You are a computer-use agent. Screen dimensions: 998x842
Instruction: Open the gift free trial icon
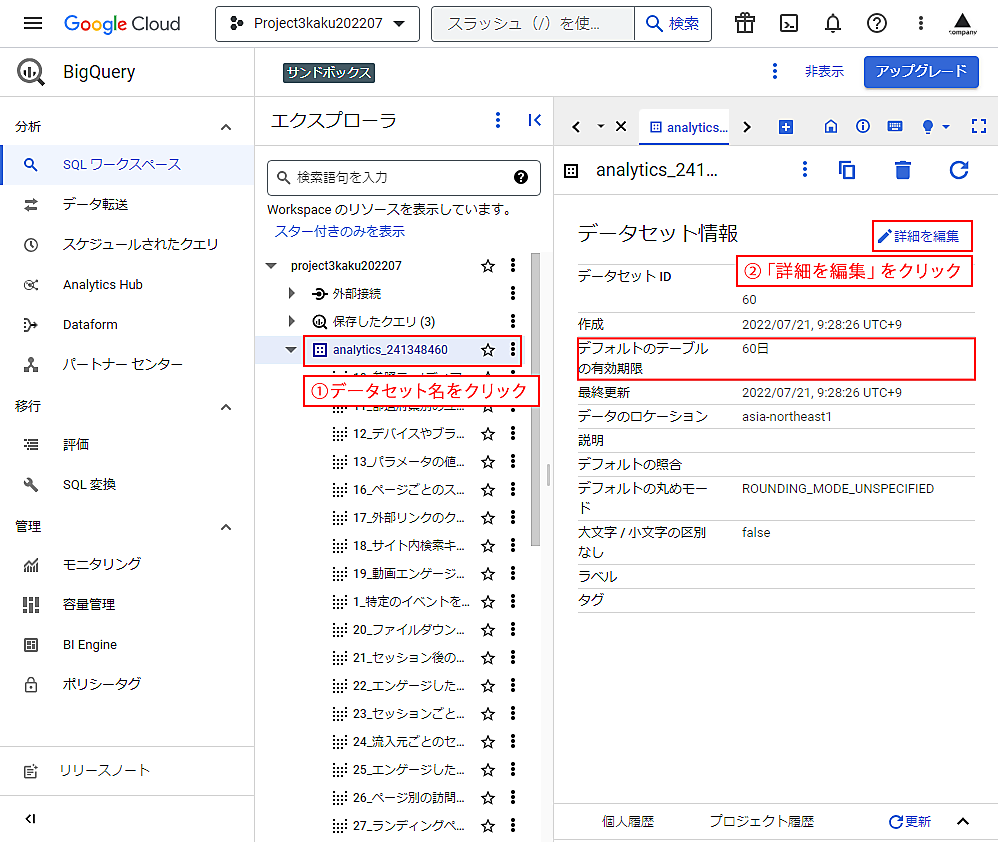coord(745,24)
